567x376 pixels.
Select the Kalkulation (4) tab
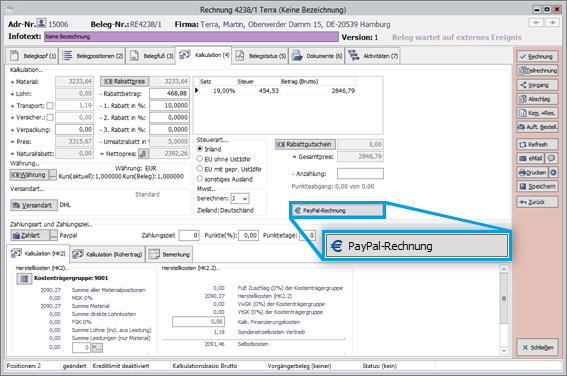click(204, 55)
